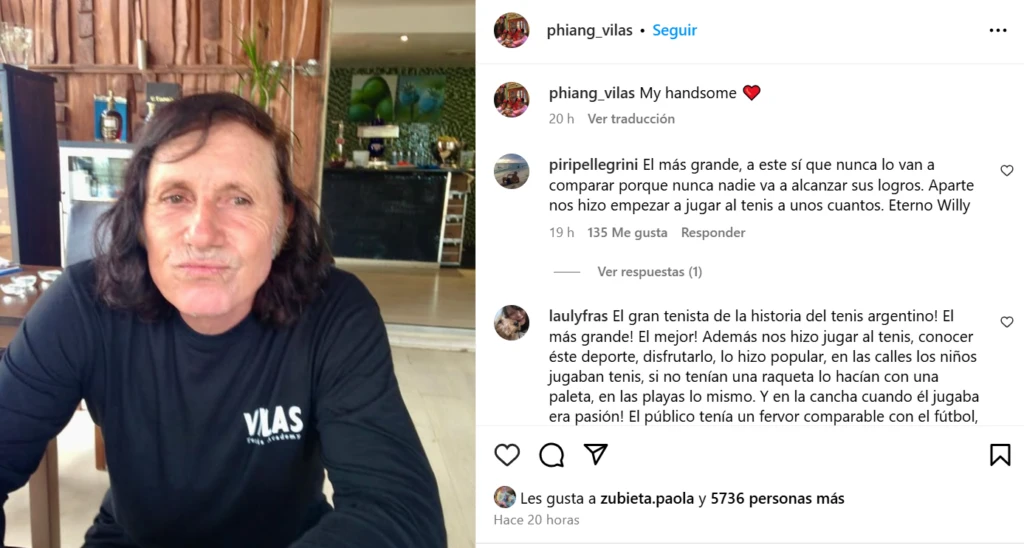Expand Ver respuestas (1) replies
The height and width of the screenshot is (548, 1024).
click(650, 272)
